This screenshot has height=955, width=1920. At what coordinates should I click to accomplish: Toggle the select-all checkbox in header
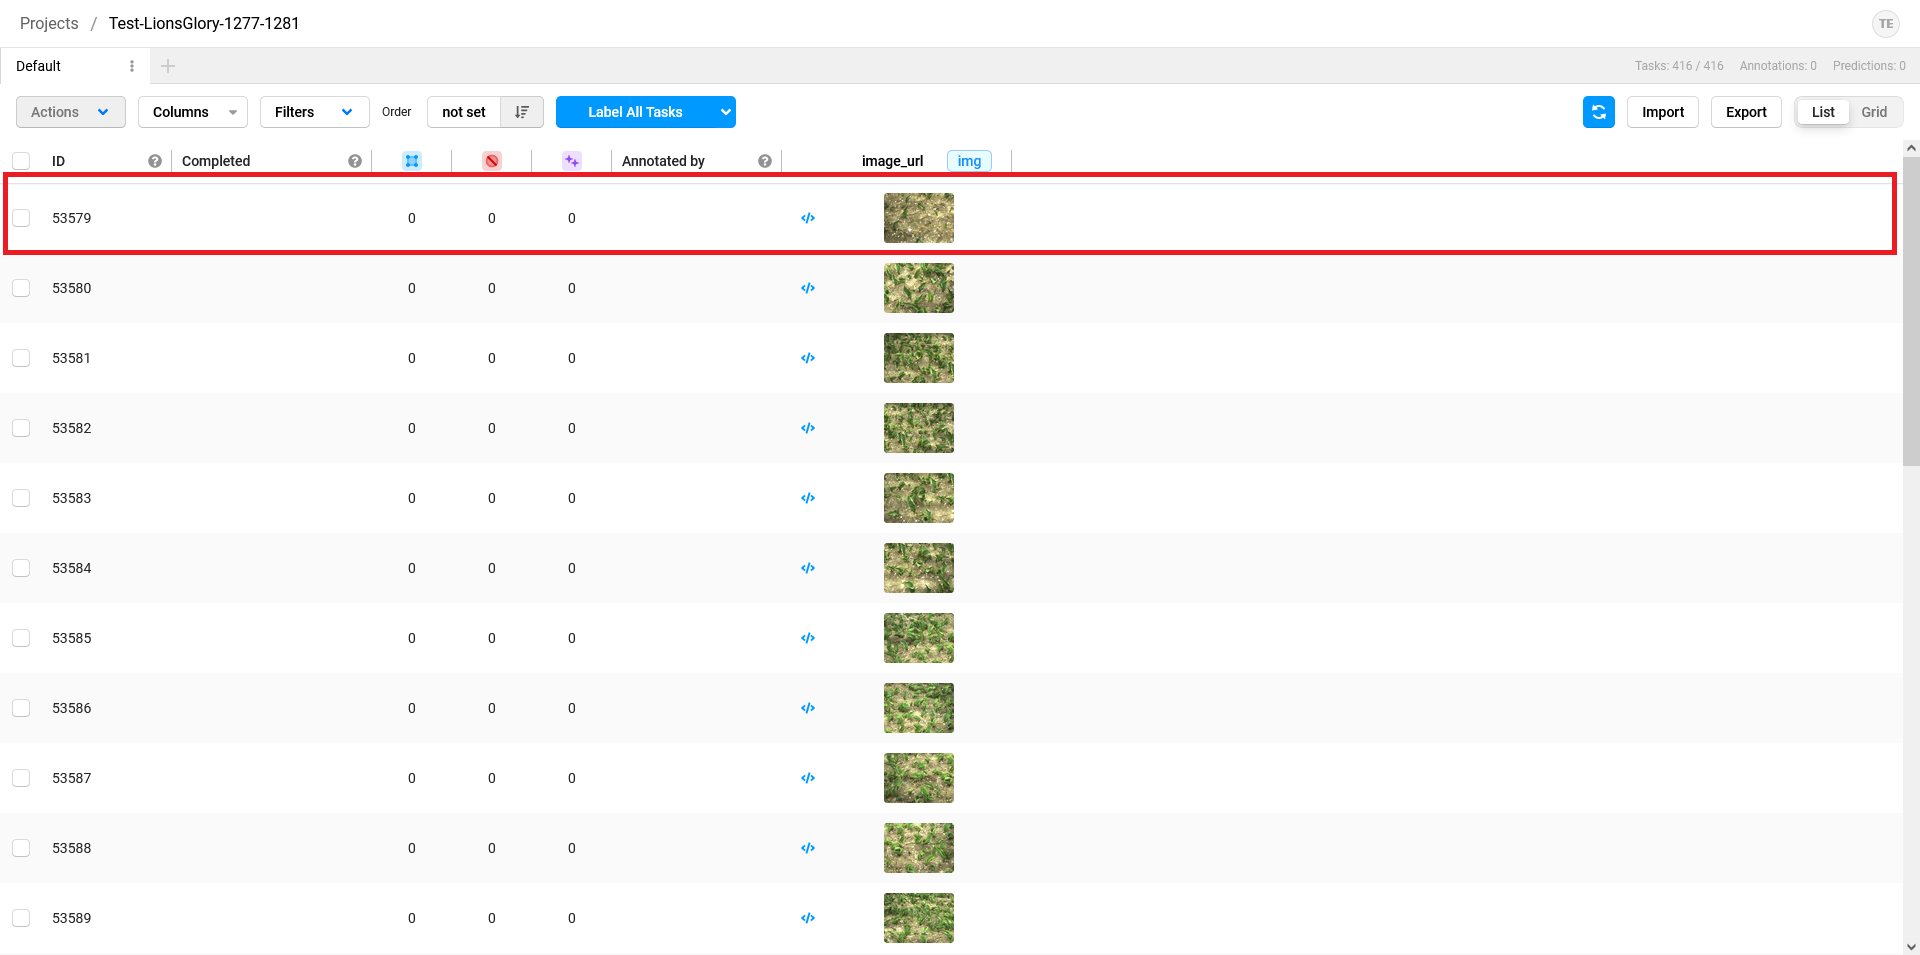pyautogui.click(x=21, y=161)
